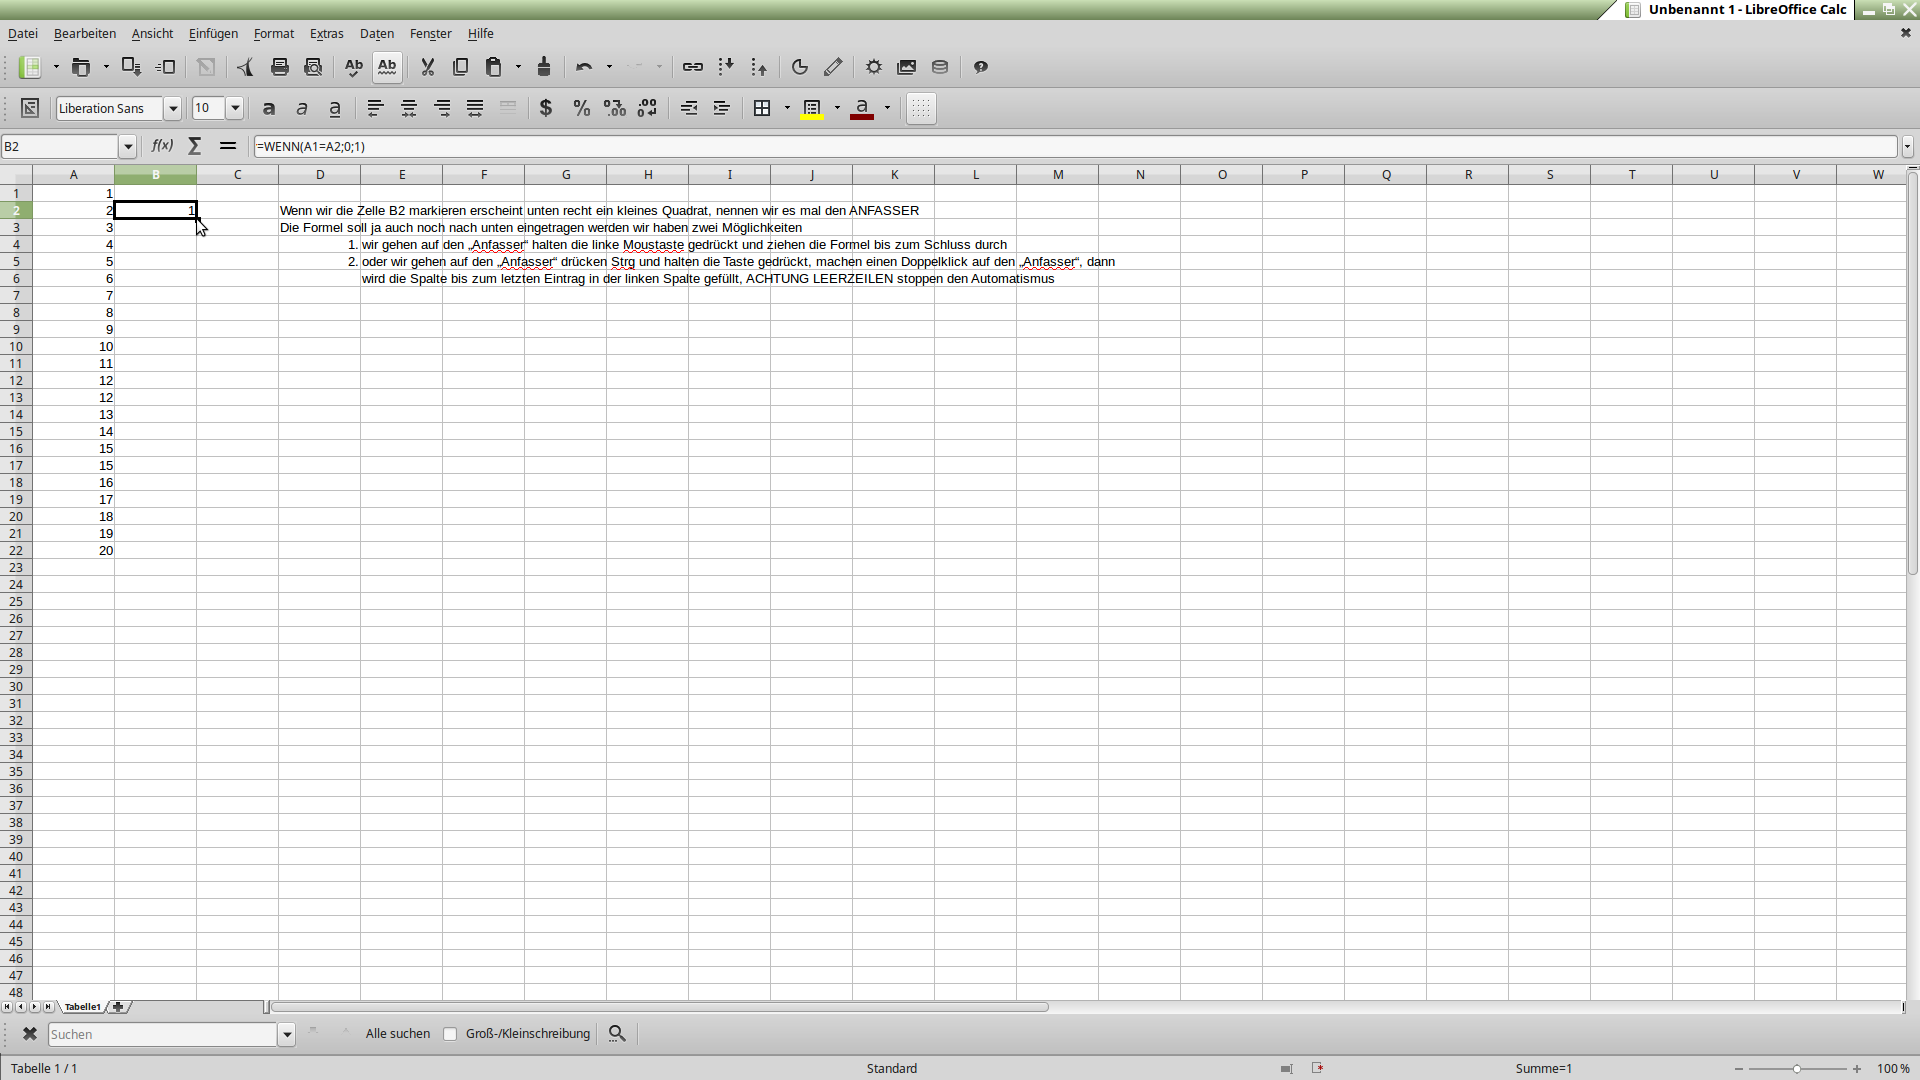Open the font name dropdown
Screen dimensions: 1920x1080
[x=173, y=108]
